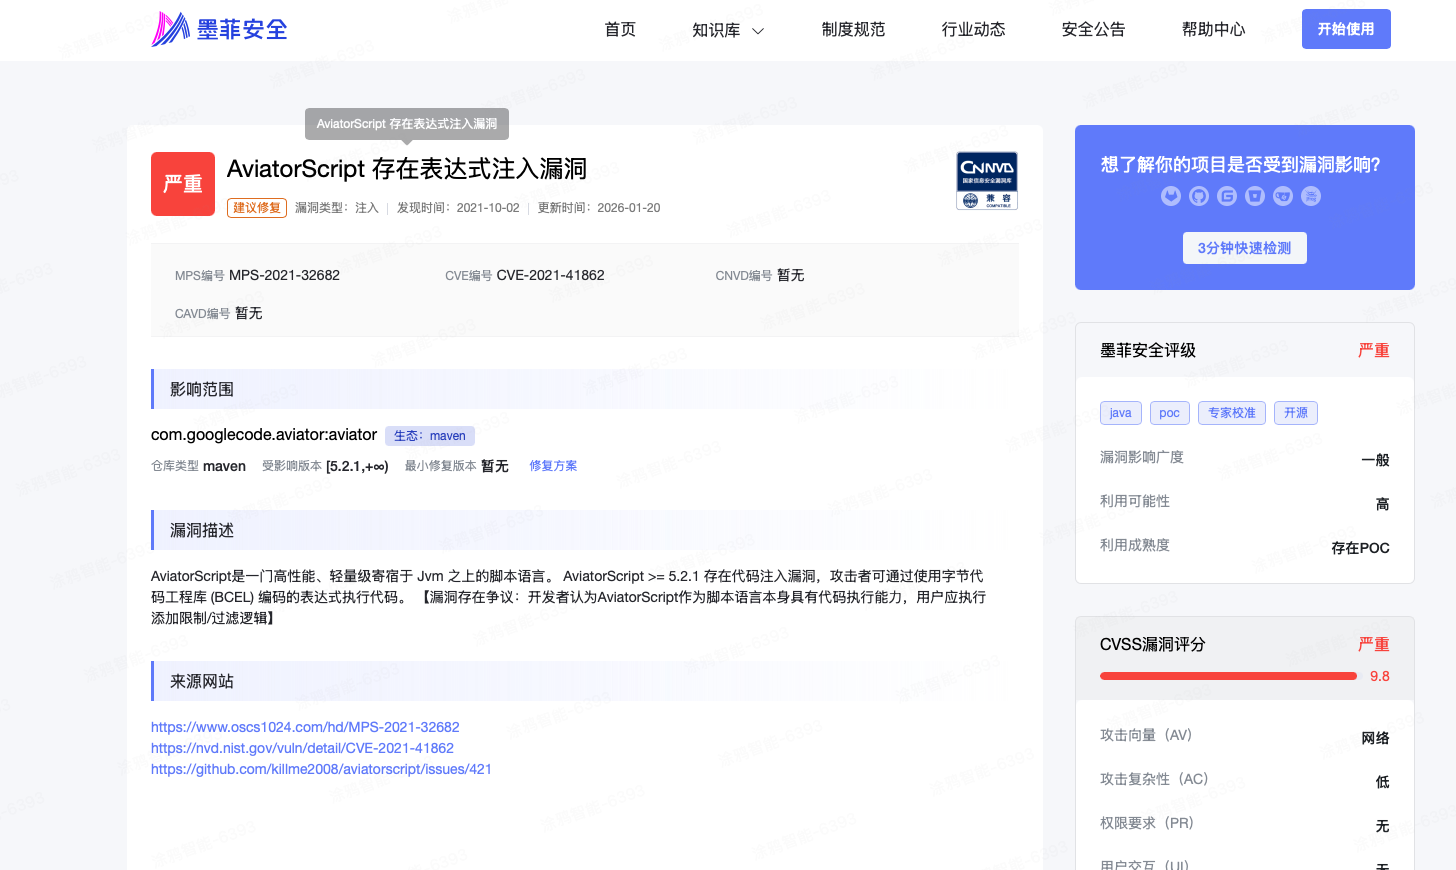Click the 影响范围 section heading
The height and width of the screenshot is (870, 1456).
[x=202, y=389]
